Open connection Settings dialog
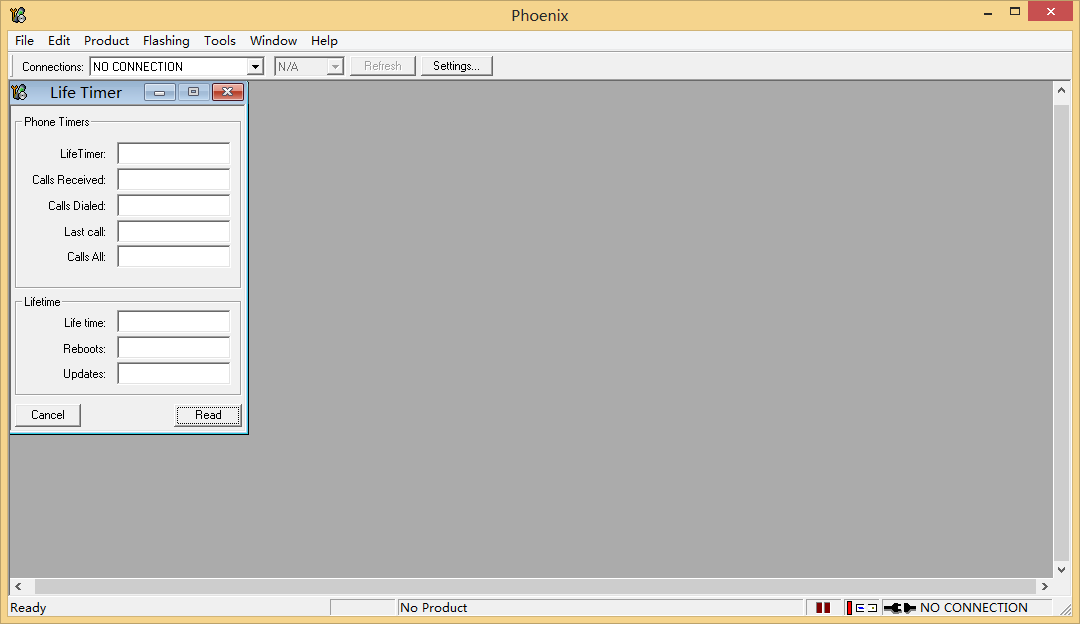The height and width of the screenshot is (624, 1080). pyautogui.click(x=456, y=66)
